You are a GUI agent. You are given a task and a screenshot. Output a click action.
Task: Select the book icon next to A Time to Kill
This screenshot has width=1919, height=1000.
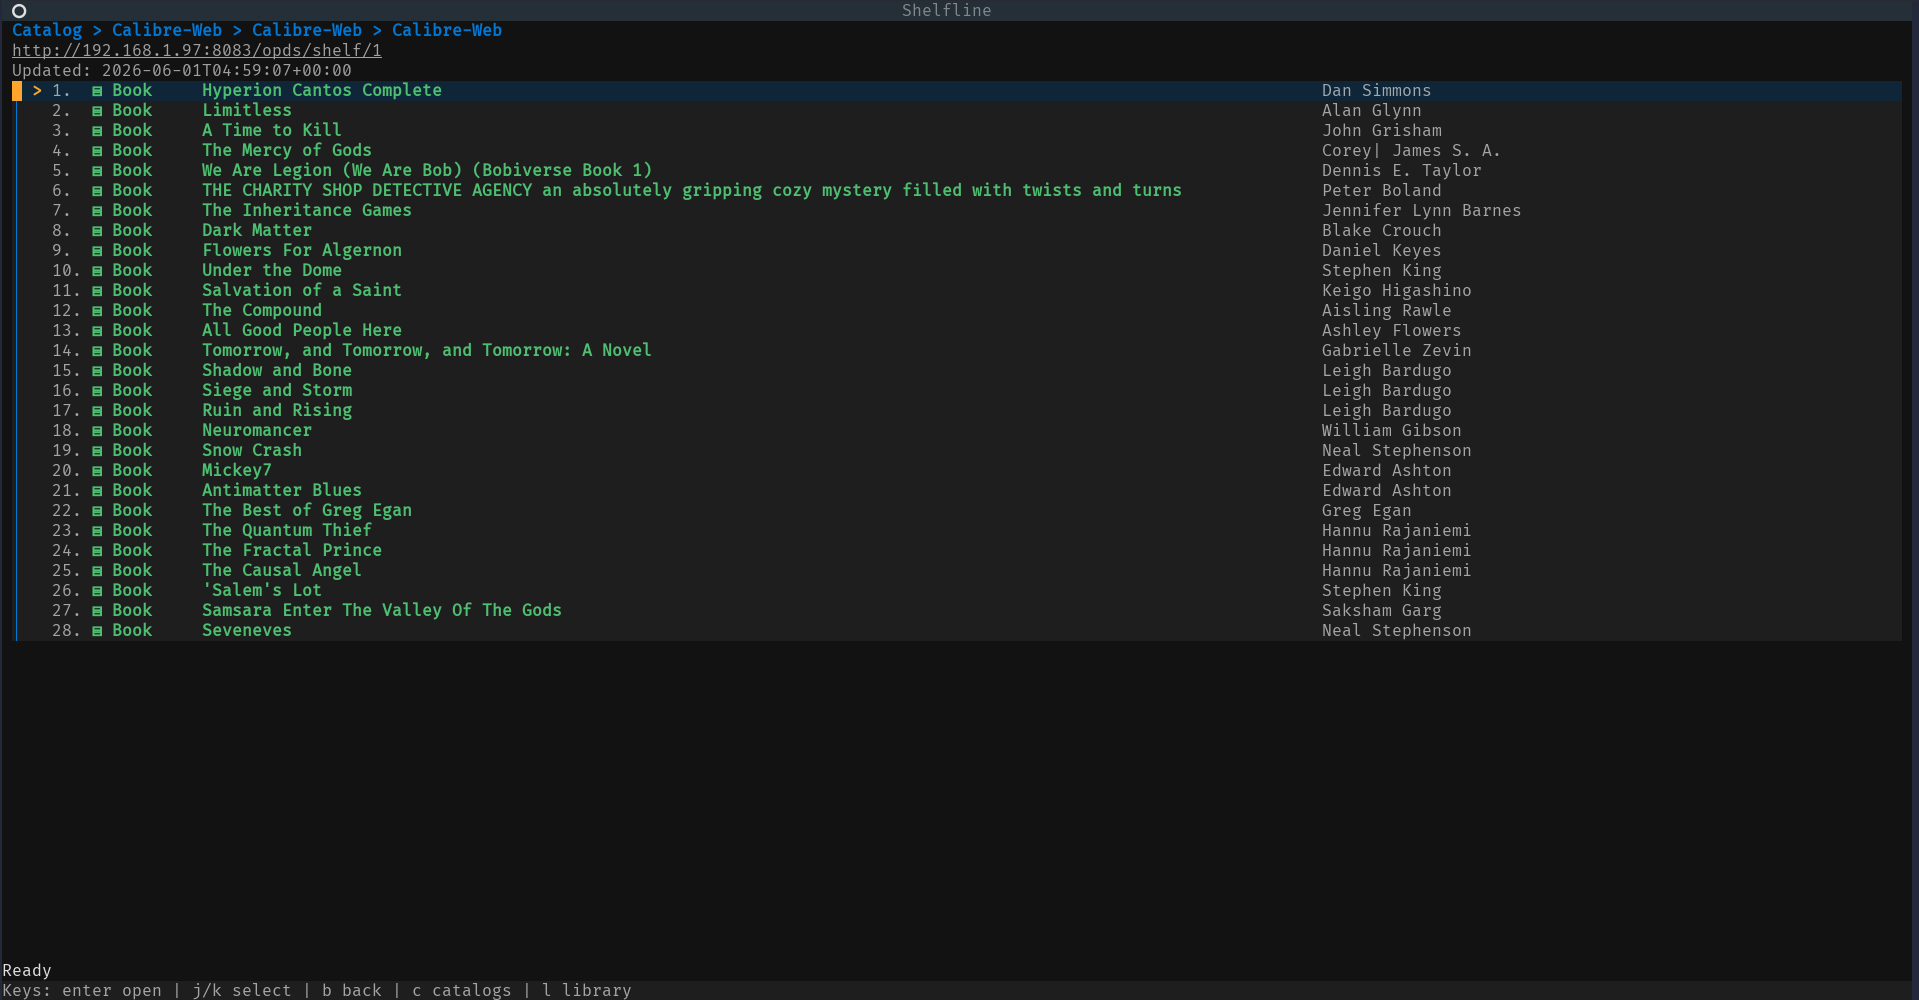pyautogui.click(x=97, y=131)
